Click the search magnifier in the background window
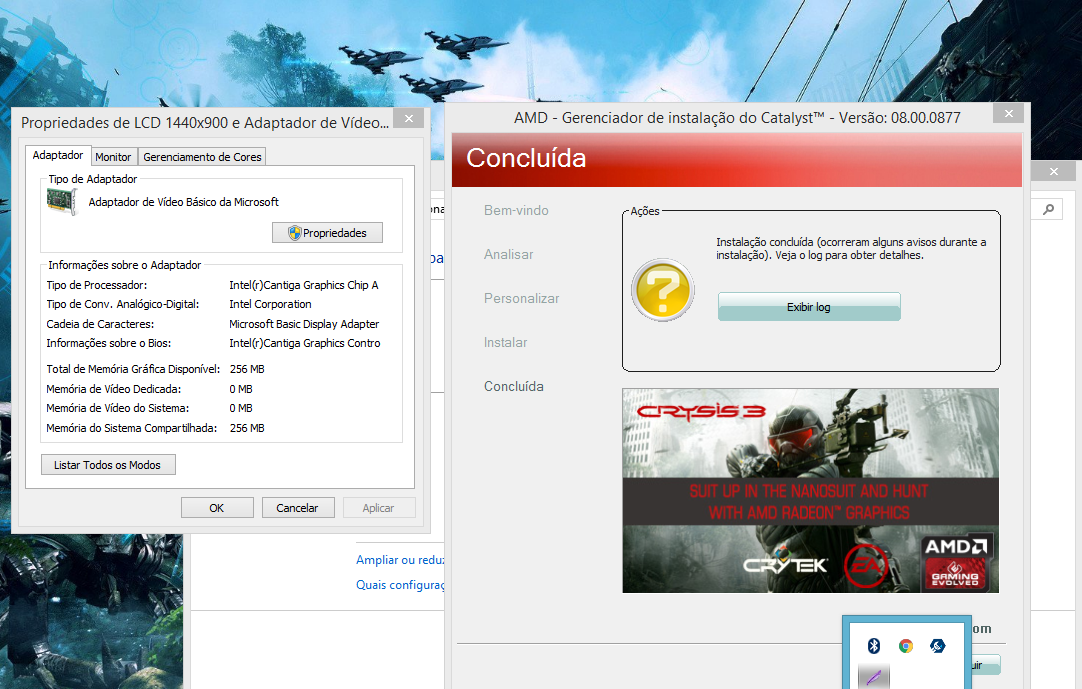This screenshot has height=689, width=1082. point(1048,208)
